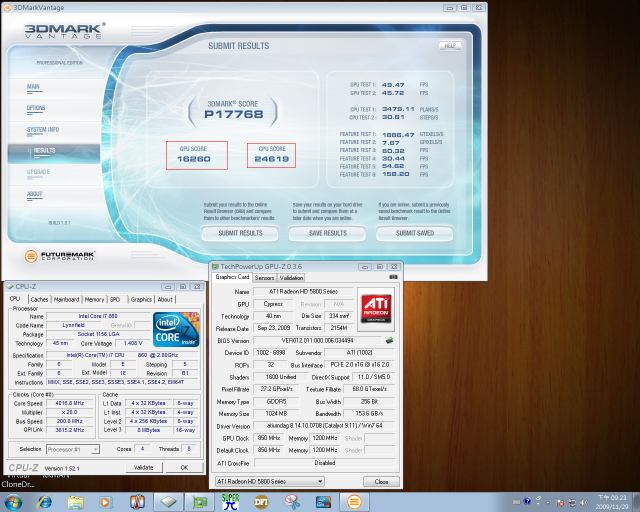Click the Close button in GPU-Z
This screenshot has height=512, width=640.
(381, 482)
